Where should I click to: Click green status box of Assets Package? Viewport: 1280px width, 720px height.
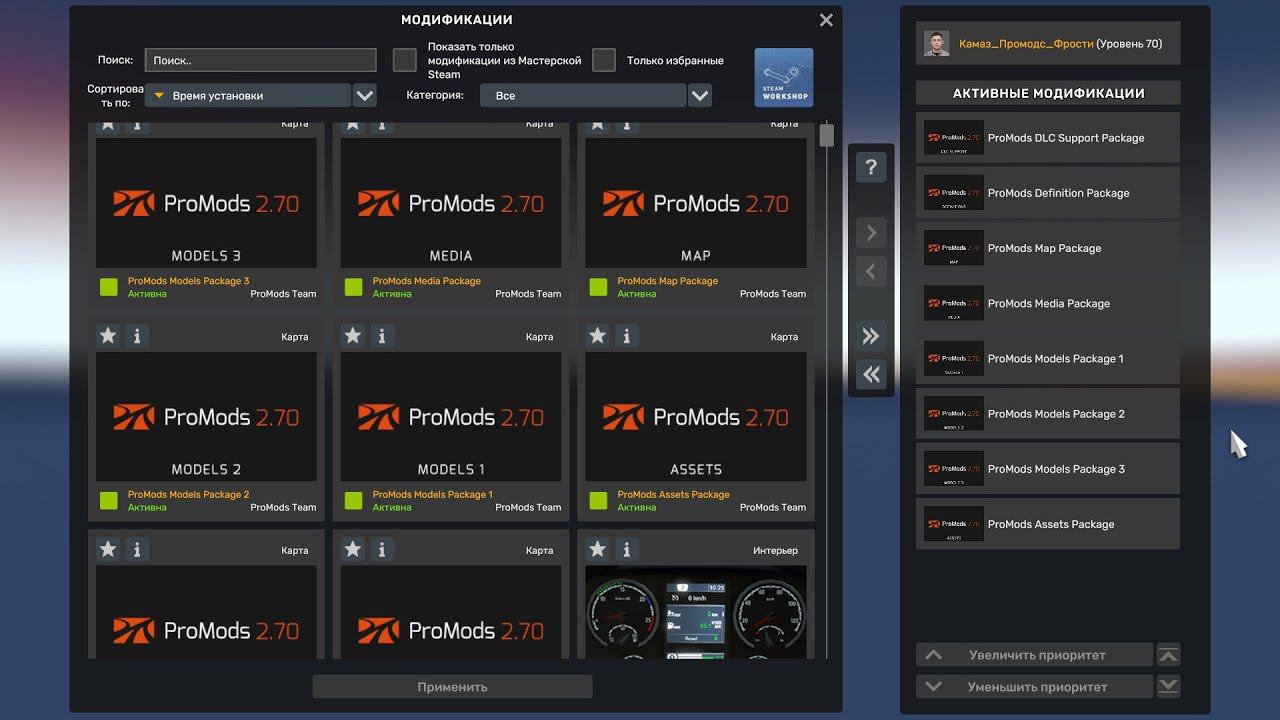(599, 501)
